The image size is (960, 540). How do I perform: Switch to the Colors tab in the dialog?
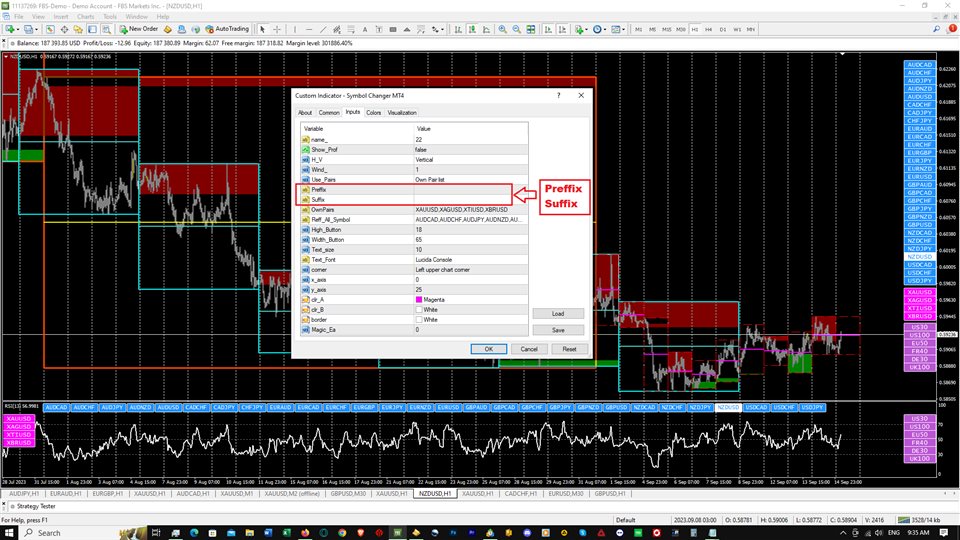373,113
